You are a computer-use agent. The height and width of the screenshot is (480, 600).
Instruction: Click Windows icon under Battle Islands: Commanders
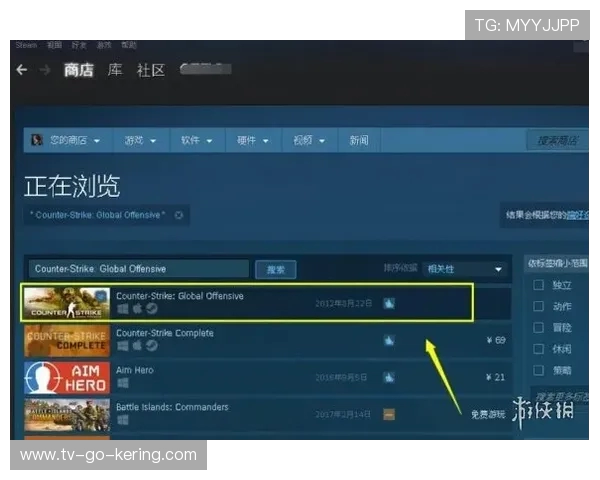122,420
